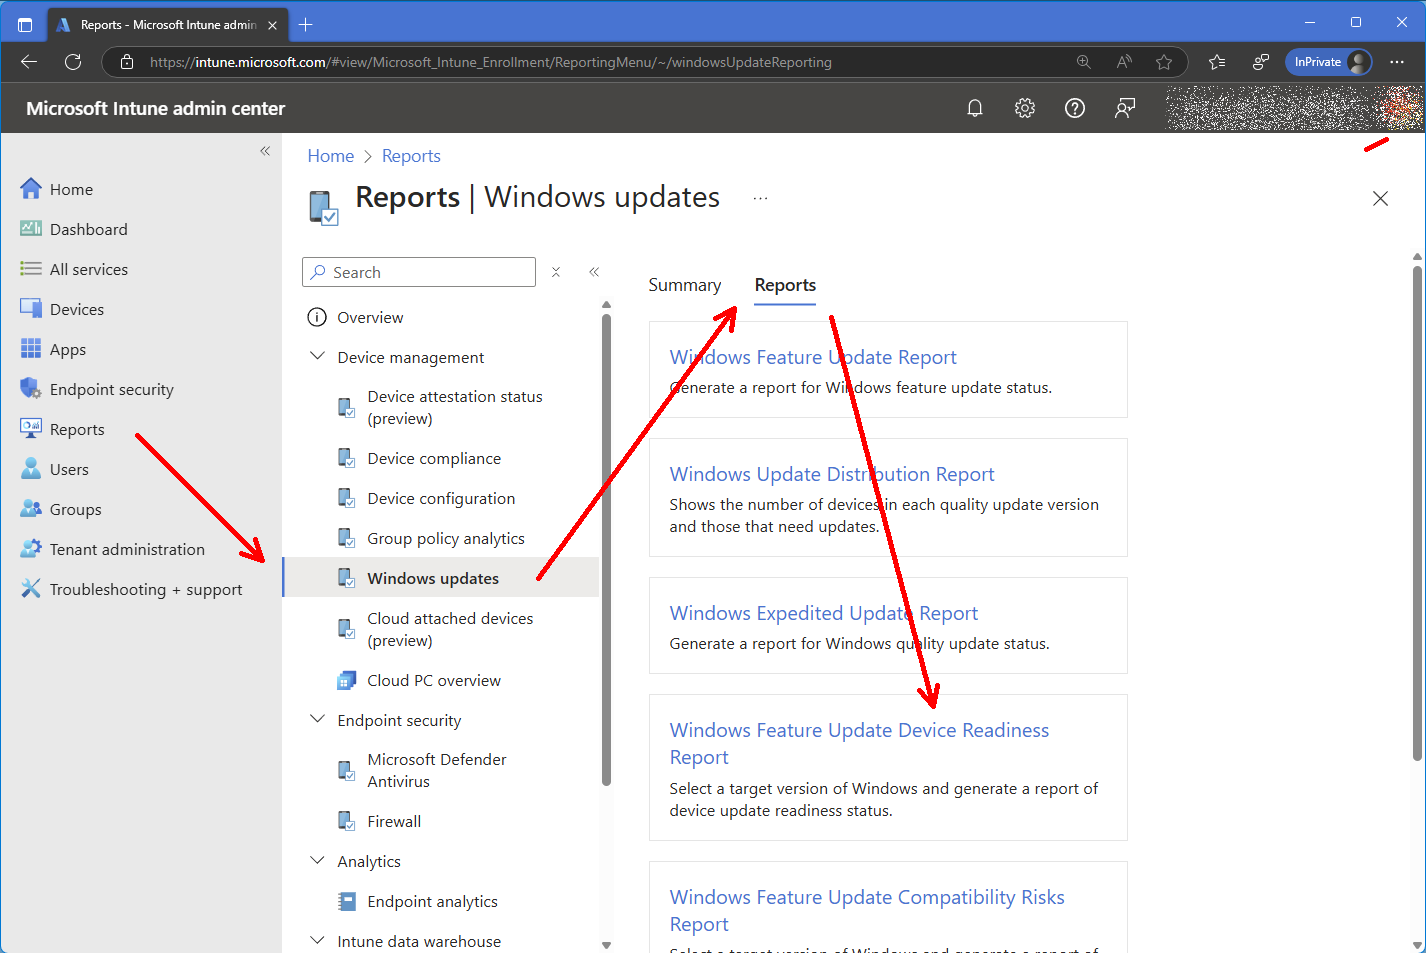Screen dimensions: 1426x953
Task: Click the Tenant administration icon
Action: pyautogui.click(x=30, y=549)
